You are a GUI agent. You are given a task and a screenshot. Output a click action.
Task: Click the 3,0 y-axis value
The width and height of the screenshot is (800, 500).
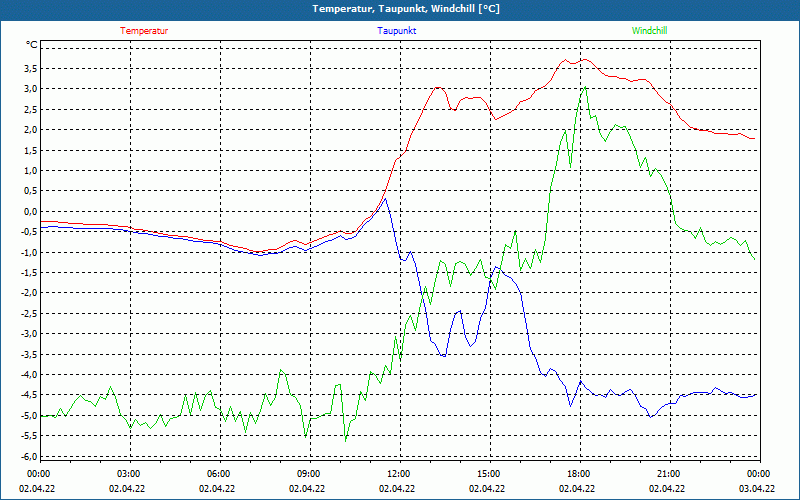[x=30, y=89]
